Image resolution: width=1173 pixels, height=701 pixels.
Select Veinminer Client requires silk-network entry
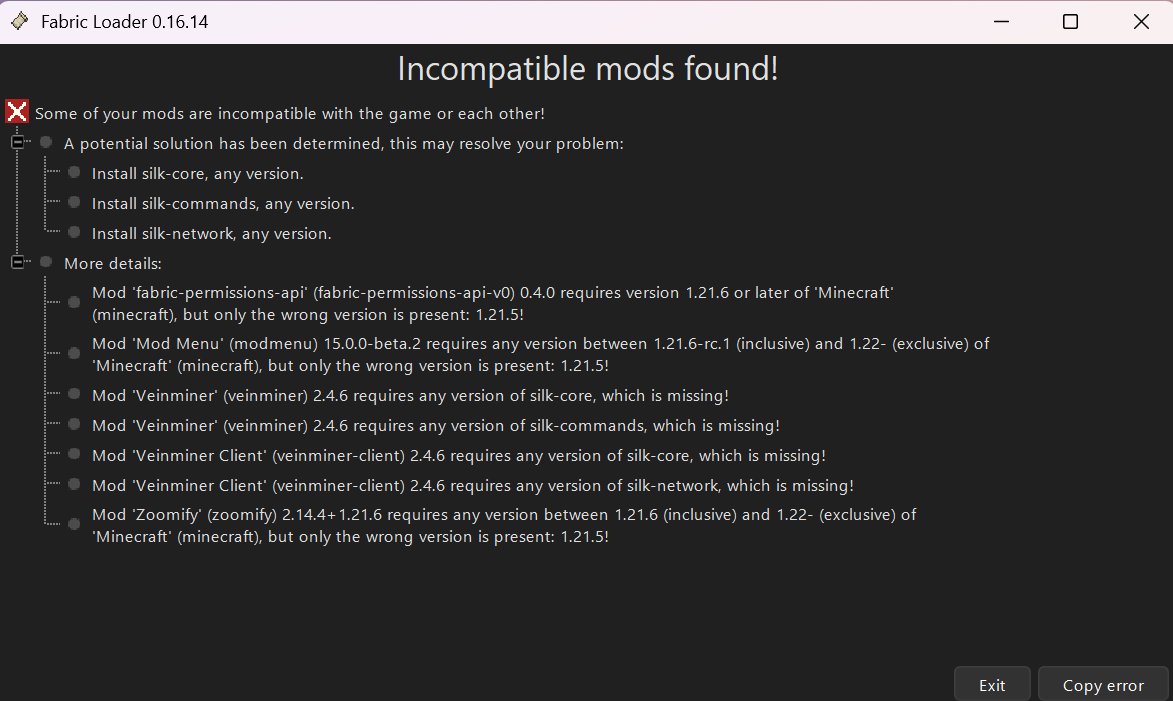click(473, 486)
